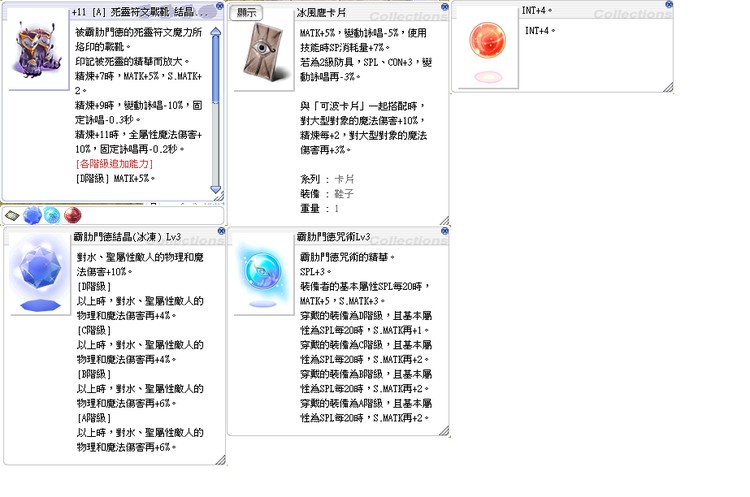Click the '[A階級]' heading in the crystal window

click(x=94, y=418)
